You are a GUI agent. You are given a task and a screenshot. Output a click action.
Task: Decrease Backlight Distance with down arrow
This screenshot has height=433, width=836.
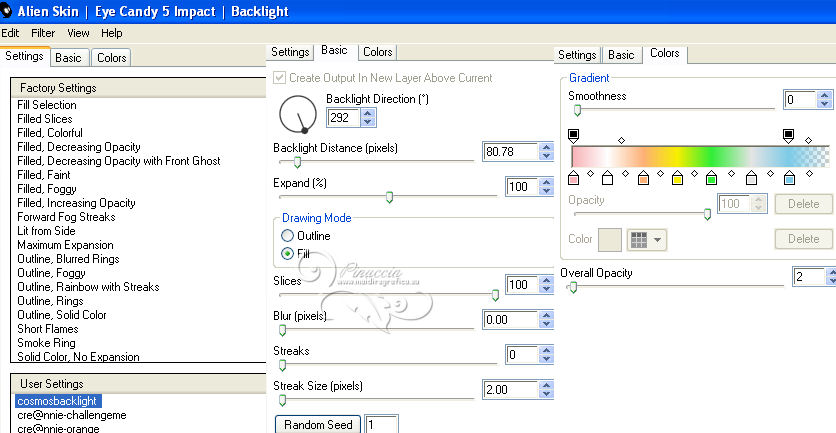545,156
